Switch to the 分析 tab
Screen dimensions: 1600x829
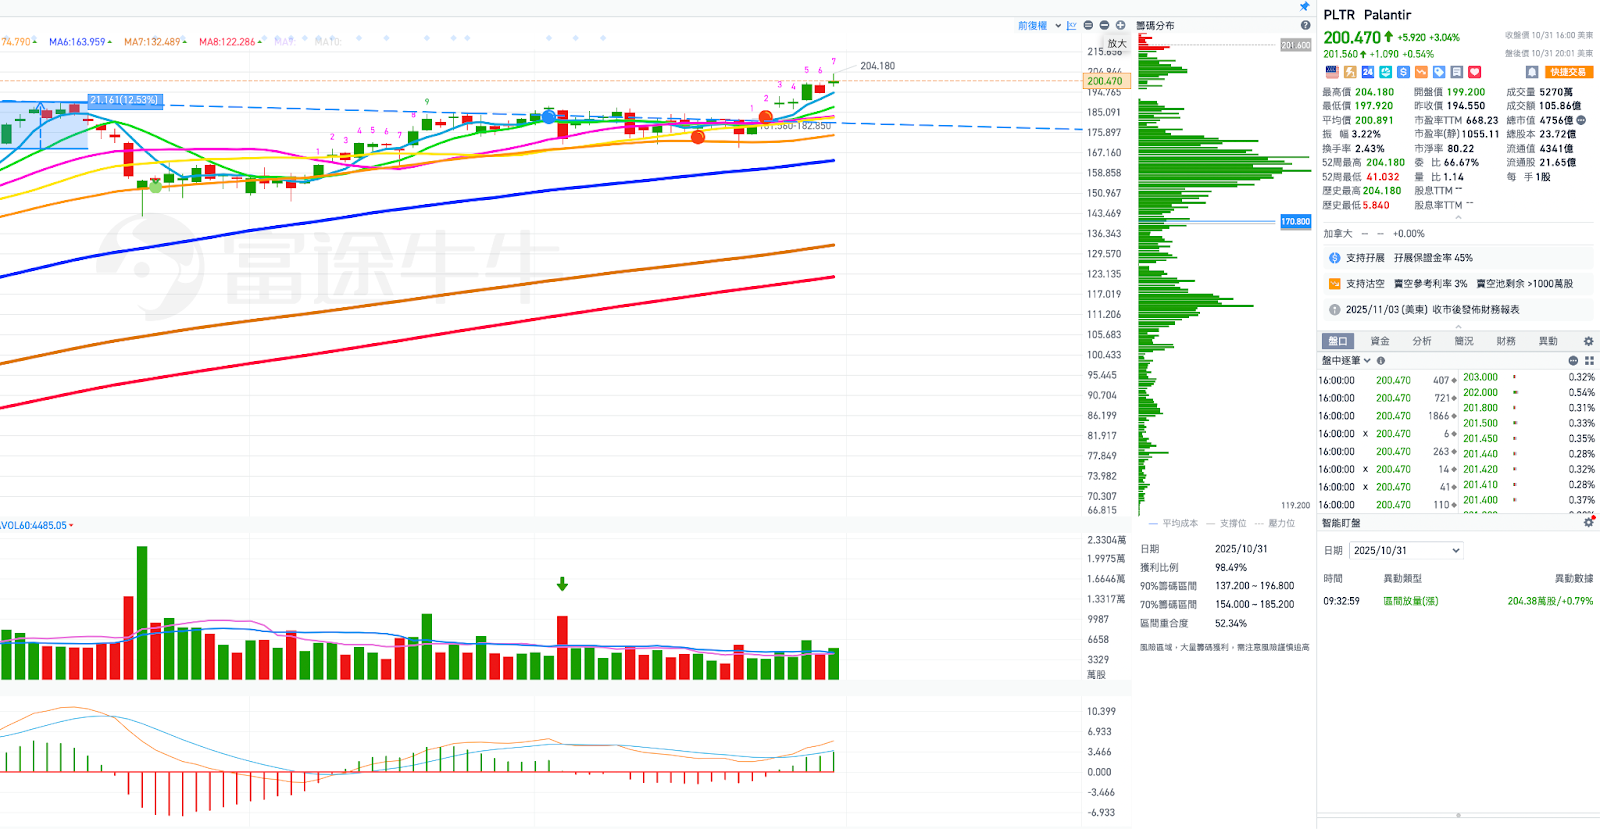[x=1422, y=341]
